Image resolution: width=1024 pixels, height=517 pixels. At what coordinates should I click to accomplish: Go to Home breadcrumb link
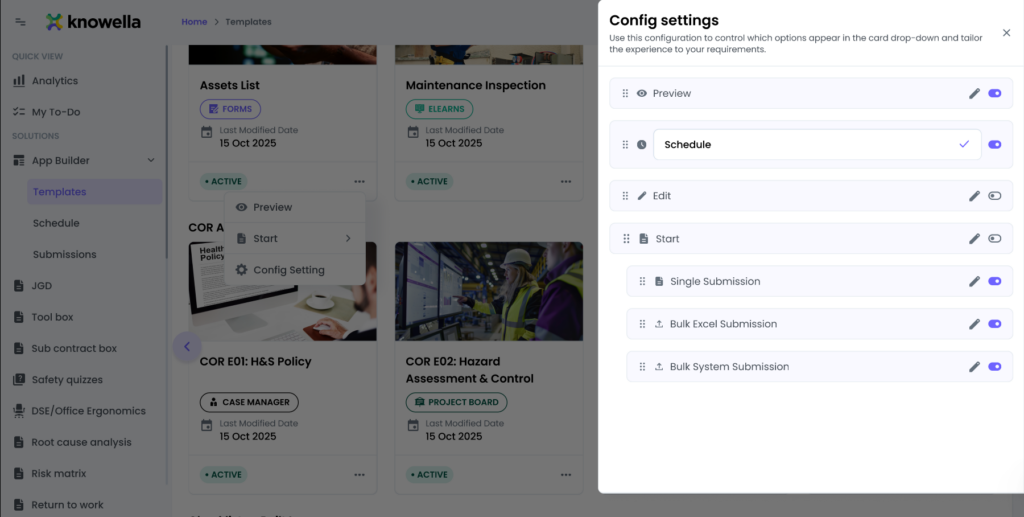tap(194, 22)
